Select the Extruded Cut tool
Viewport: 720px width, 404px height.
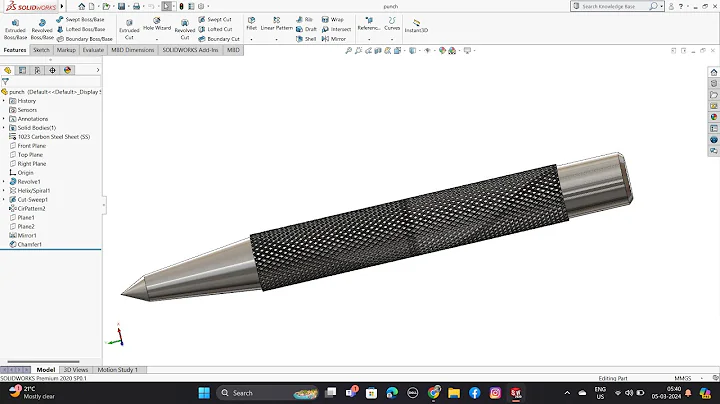[129, 29]
